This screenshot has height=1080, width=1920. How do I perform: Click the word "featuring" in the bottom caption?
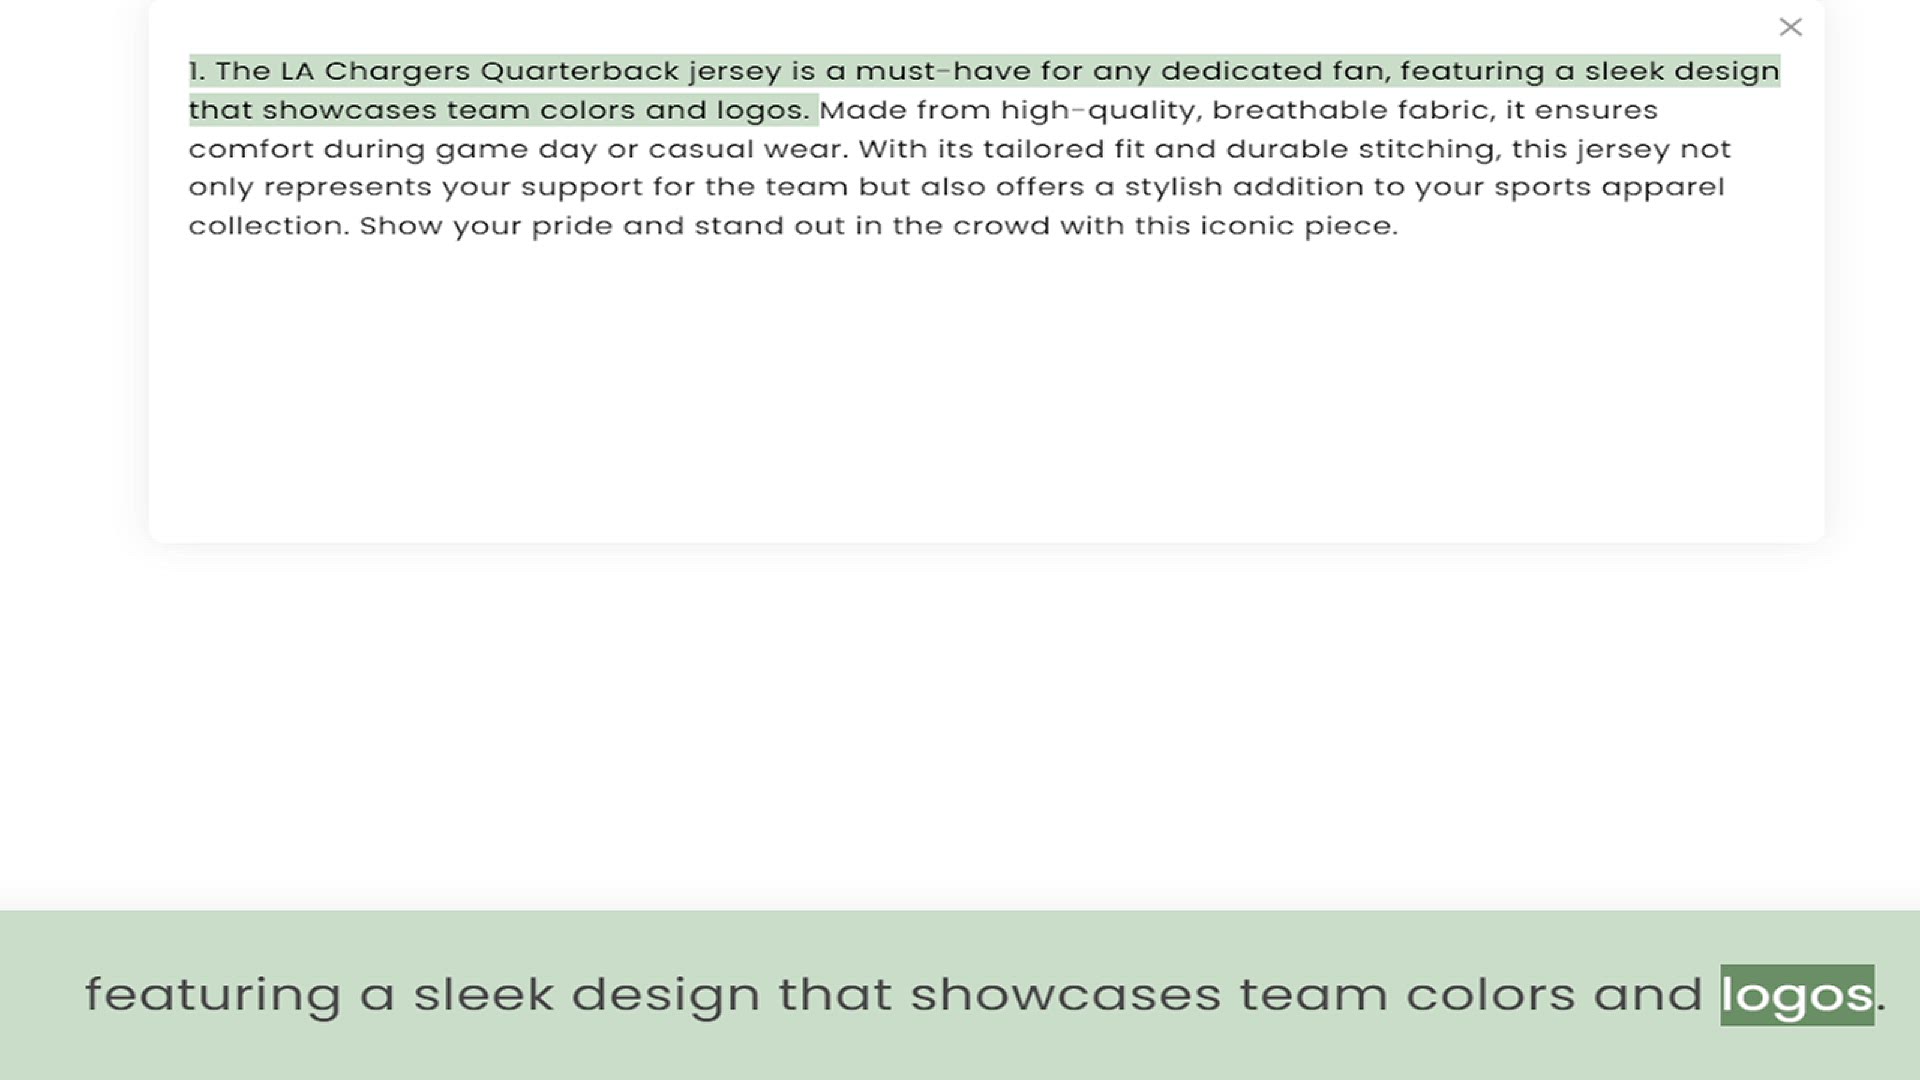pyautogui.click(x=213, y=995)
